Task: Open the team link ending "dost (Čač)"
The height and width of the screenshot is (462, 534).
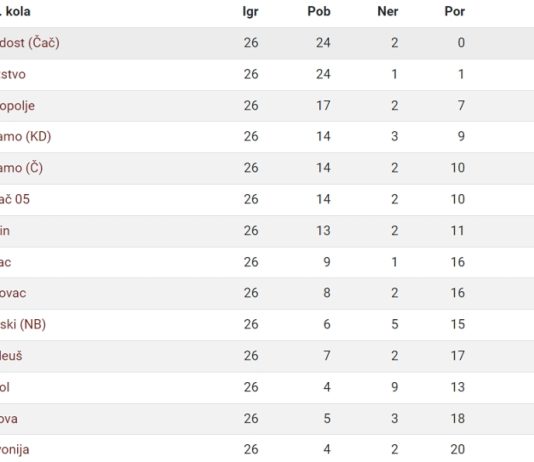Action: [30, 43]
